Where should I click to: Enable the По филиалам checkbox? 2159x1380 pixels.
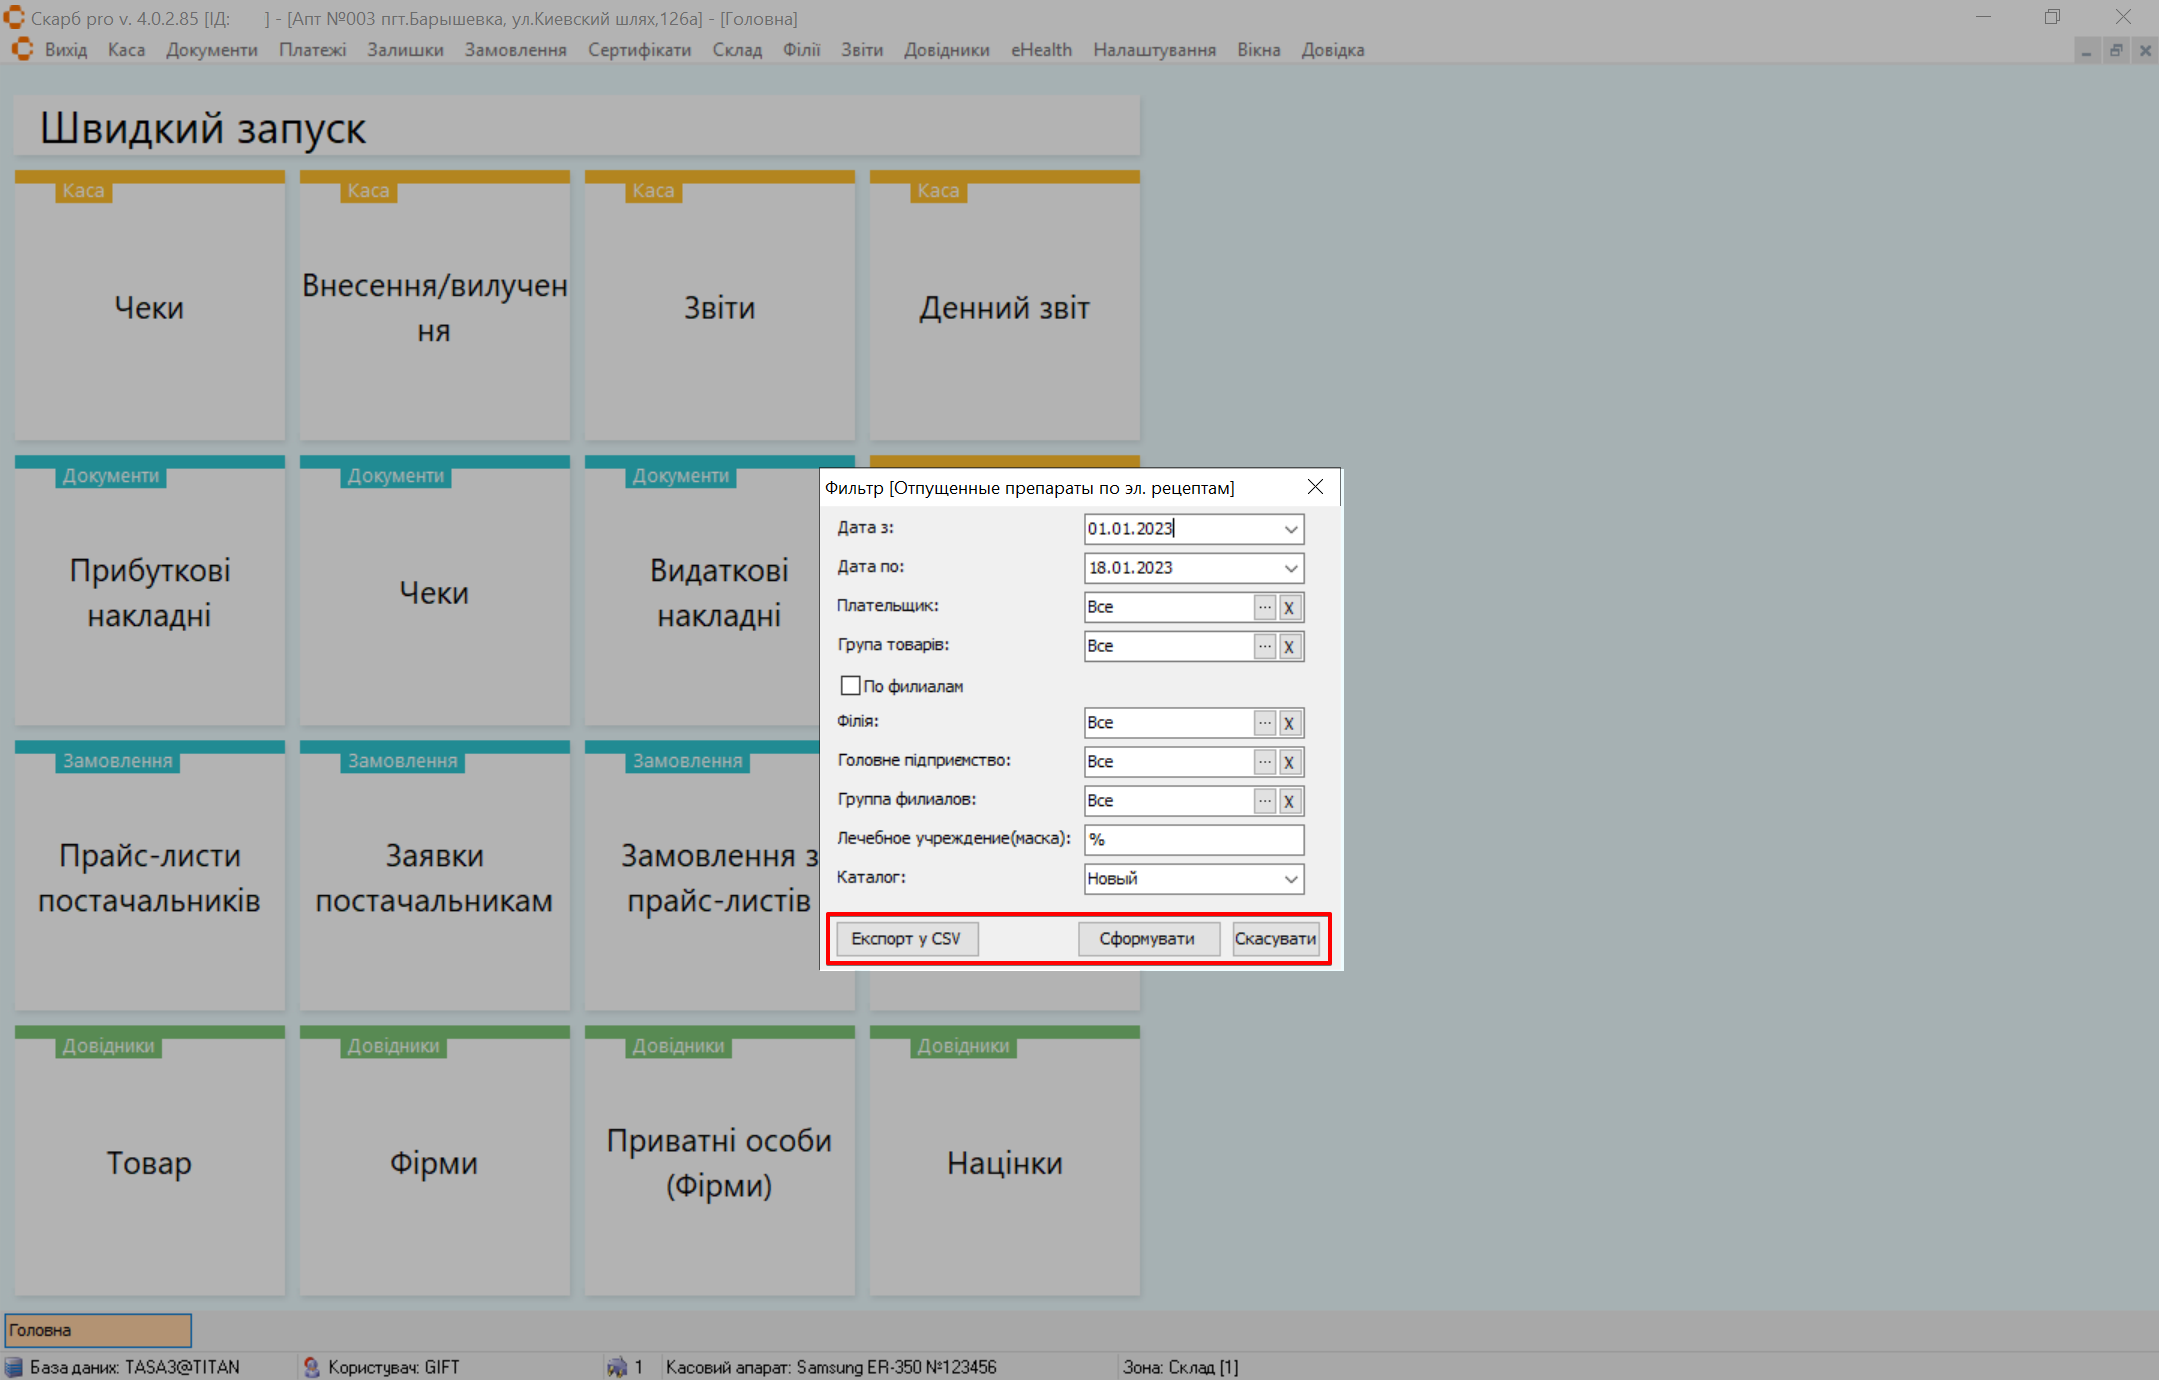click(850, 686)
